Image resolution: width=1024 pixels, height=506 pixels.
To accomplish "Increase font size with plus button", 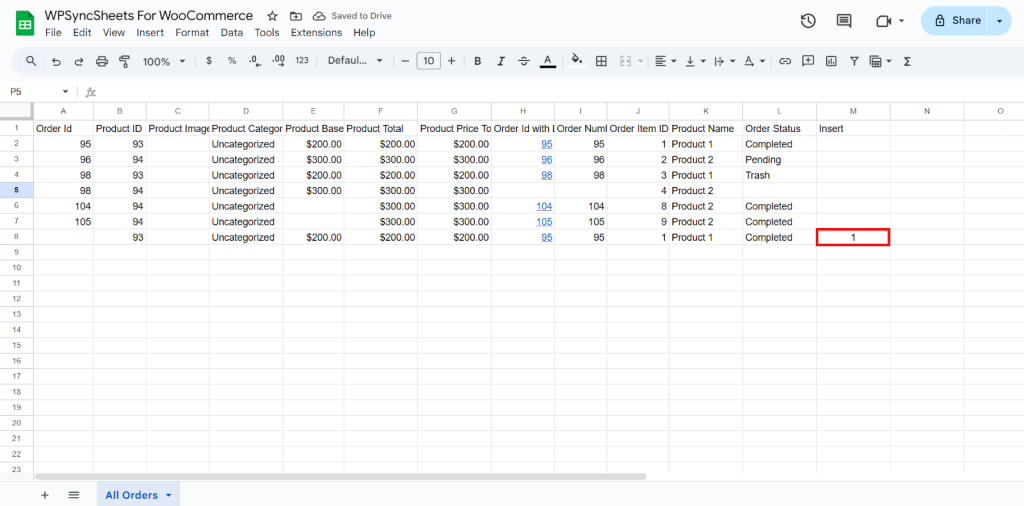I will (451, 61).
